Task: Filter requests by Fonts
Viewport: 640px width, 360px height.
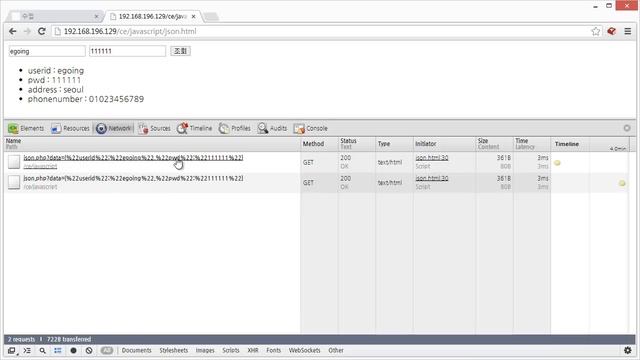Action: pos(273,350)
